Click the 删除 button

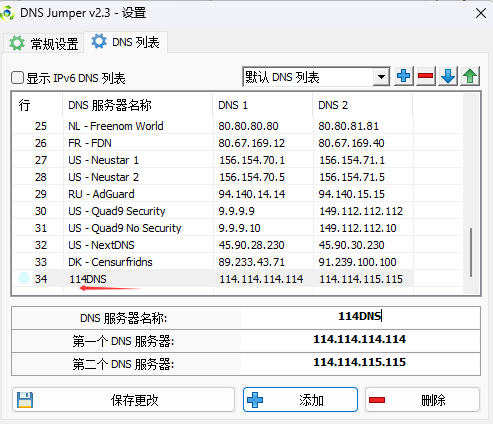tap(422, 400)
